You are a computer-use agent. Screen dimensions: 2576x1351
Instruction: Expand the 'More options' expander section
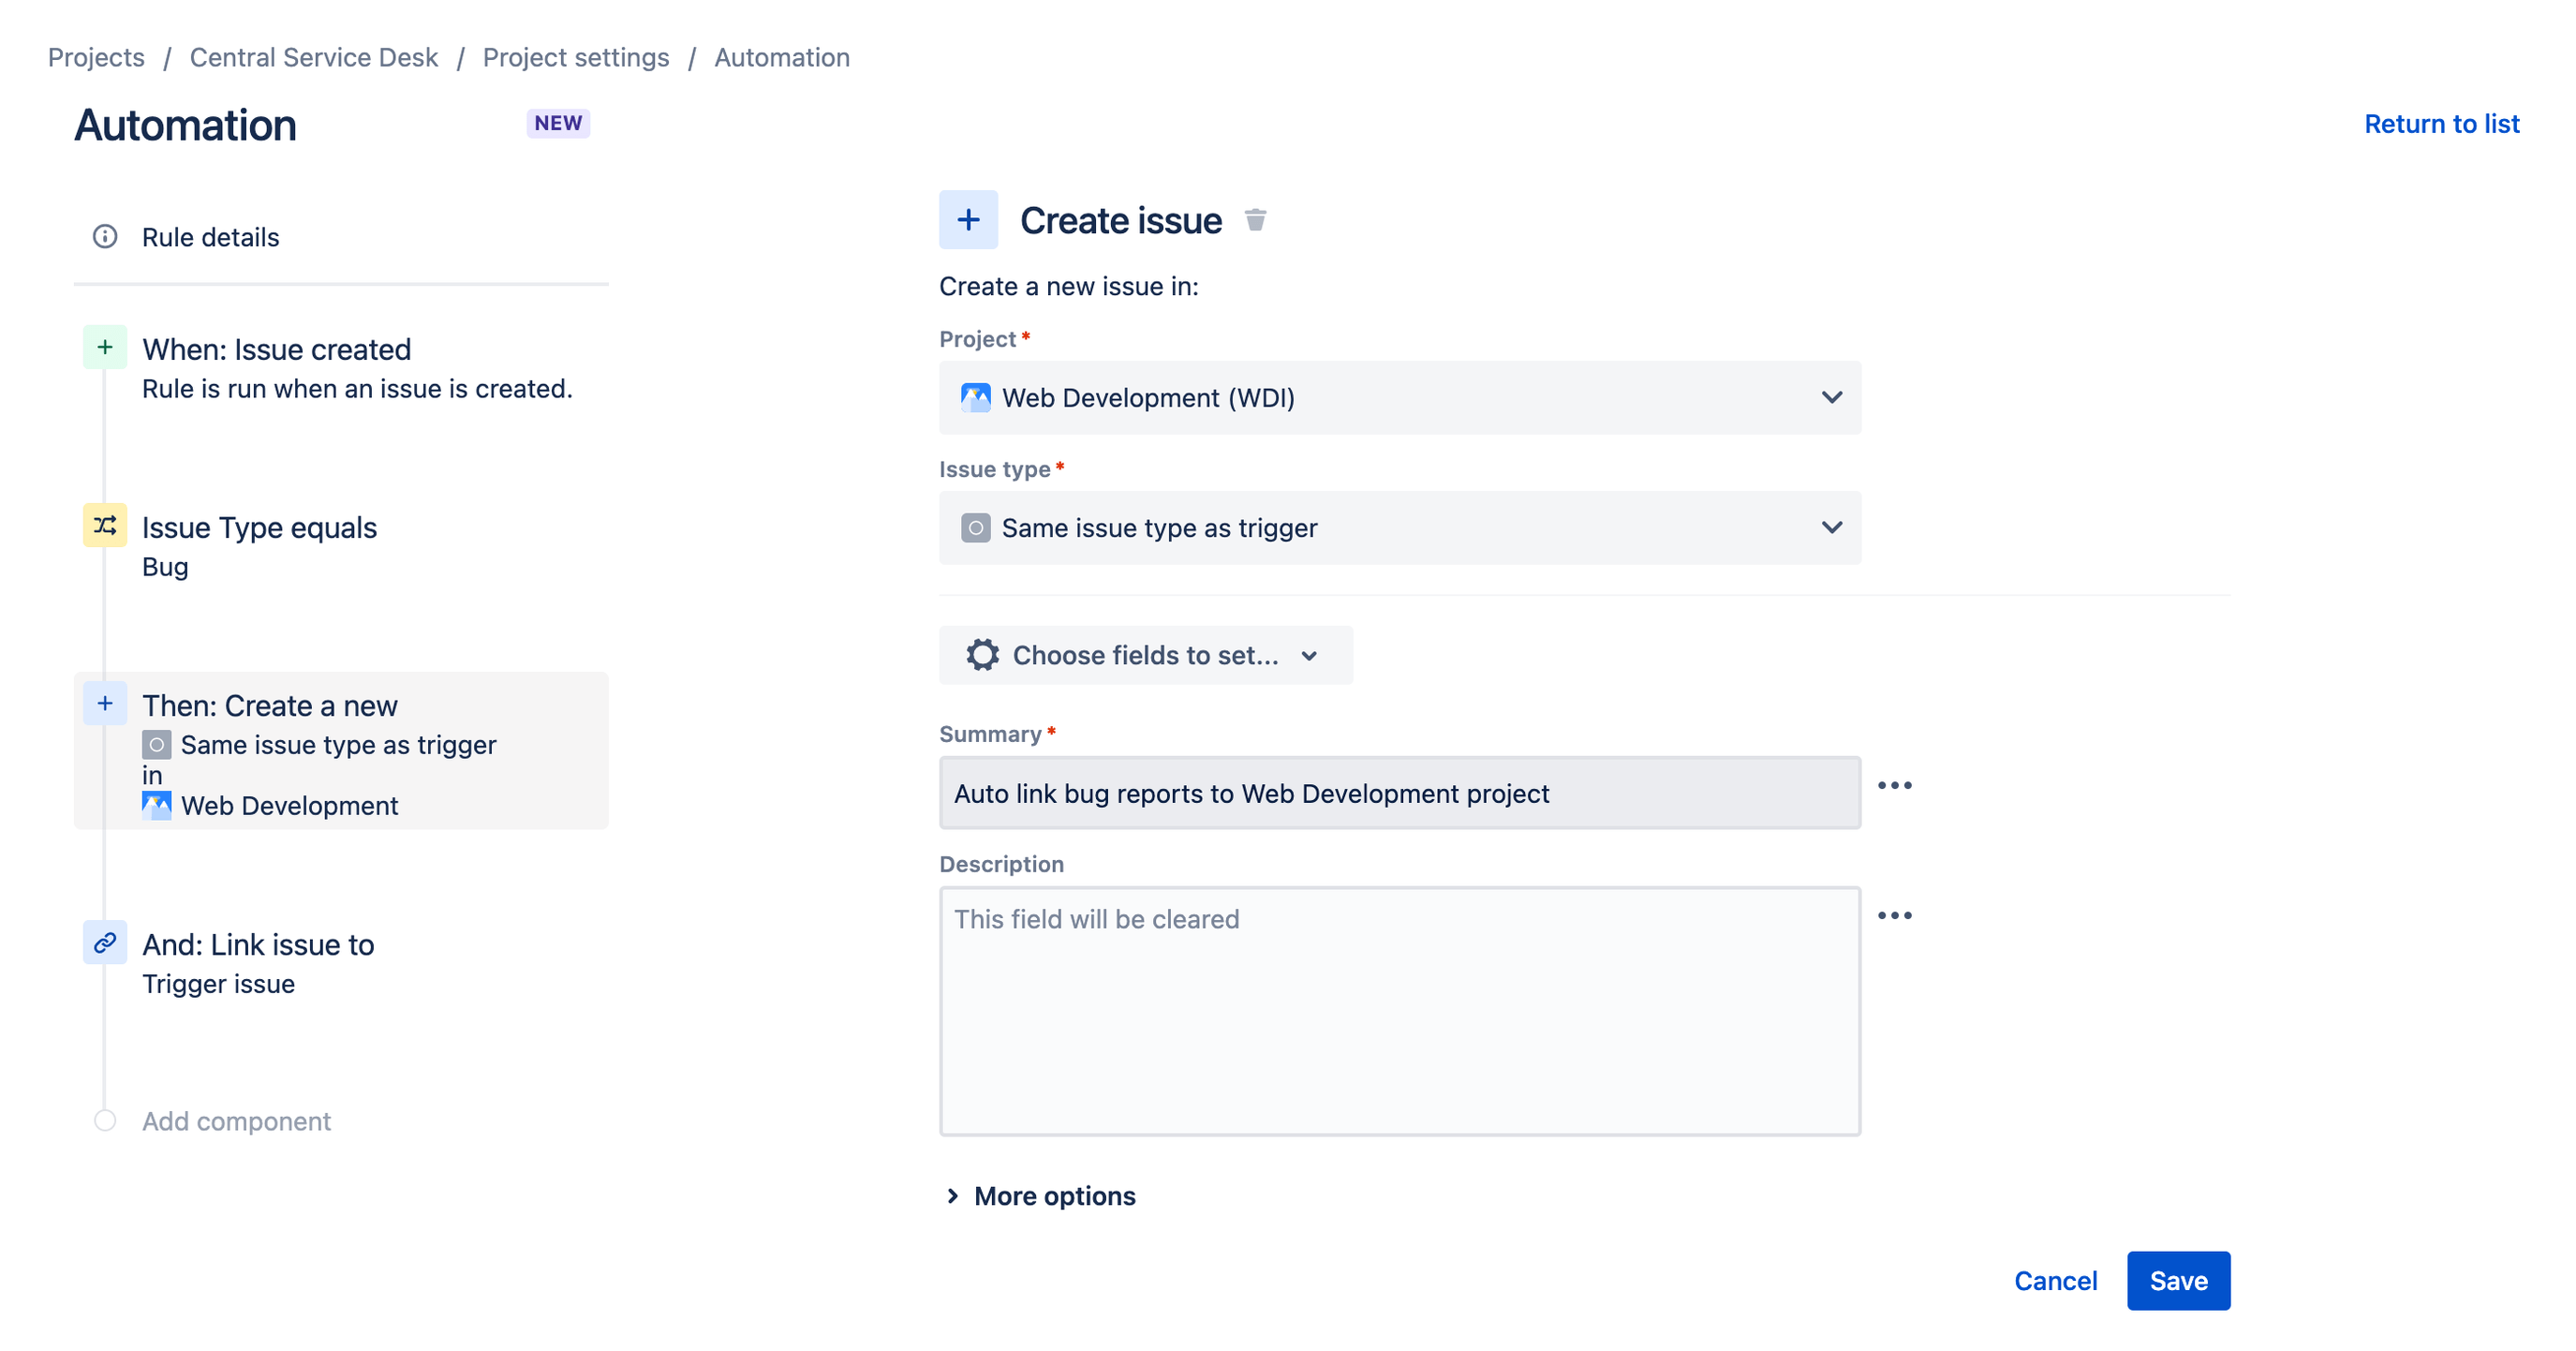(1039, 1195)
